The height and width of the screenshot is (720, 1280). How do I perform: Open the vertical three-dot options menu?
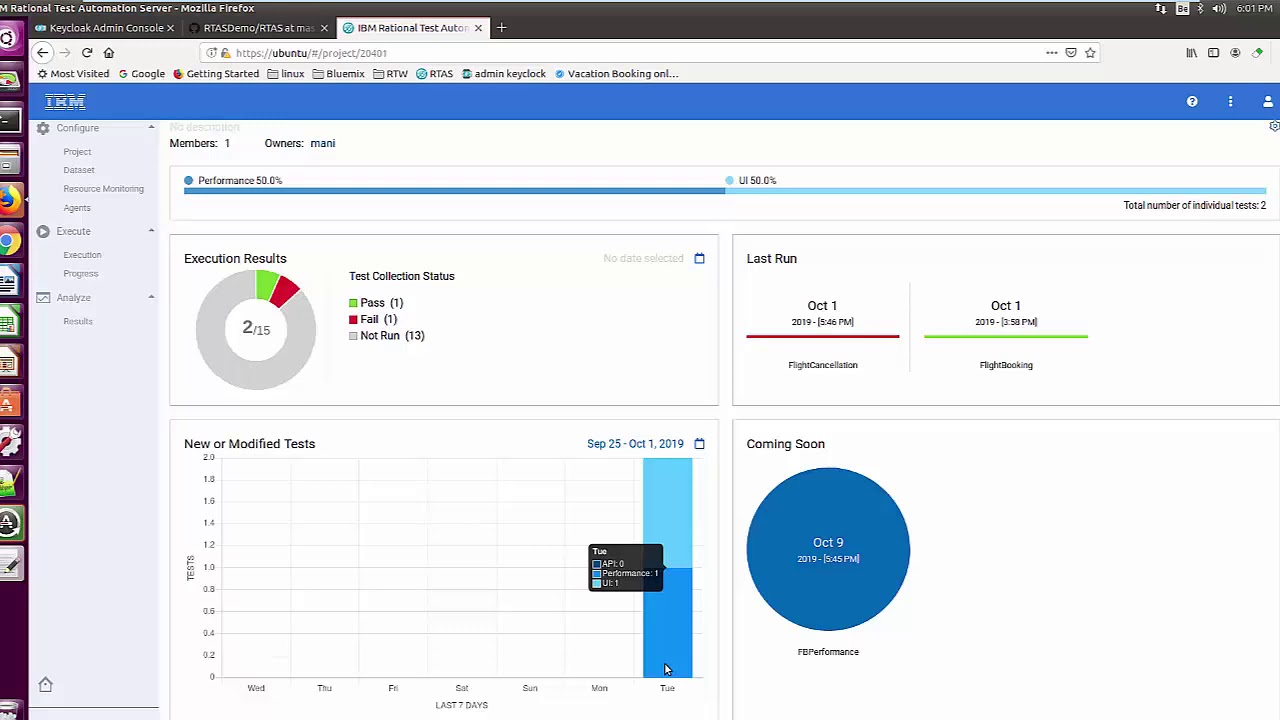(x=1230, y=101)
